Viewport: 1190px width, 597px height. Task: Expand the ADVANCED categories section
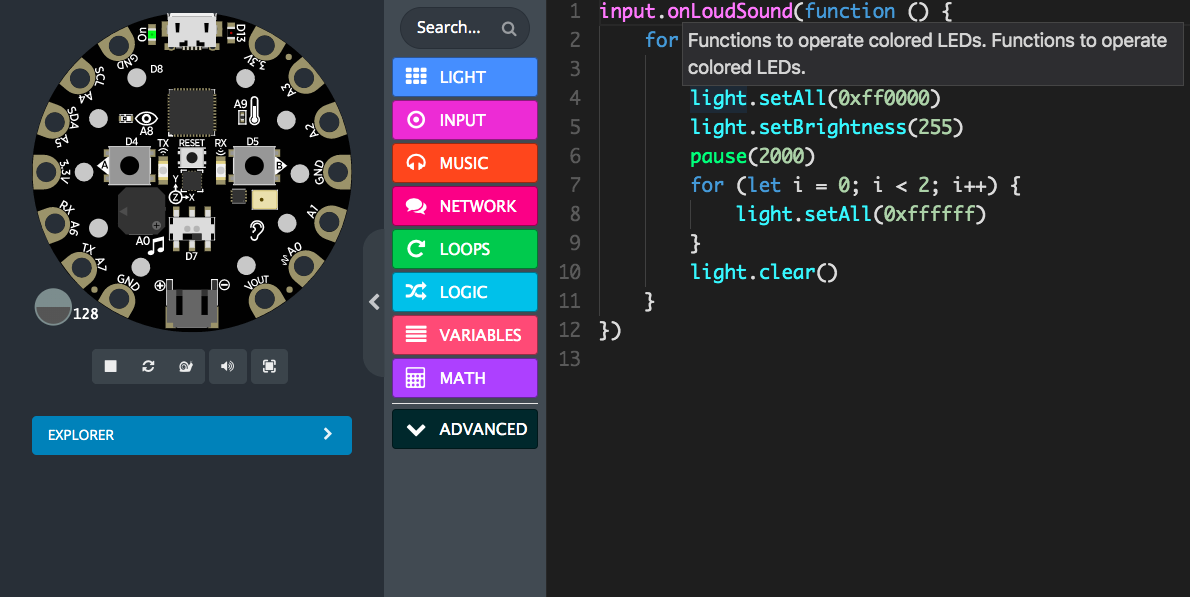(x=464, y=429)
